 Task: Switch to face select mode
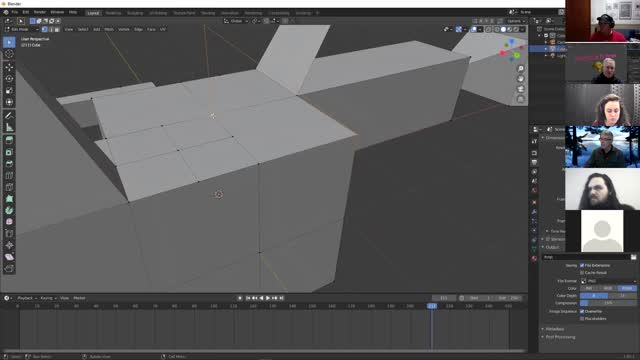[x=57, y=29]
